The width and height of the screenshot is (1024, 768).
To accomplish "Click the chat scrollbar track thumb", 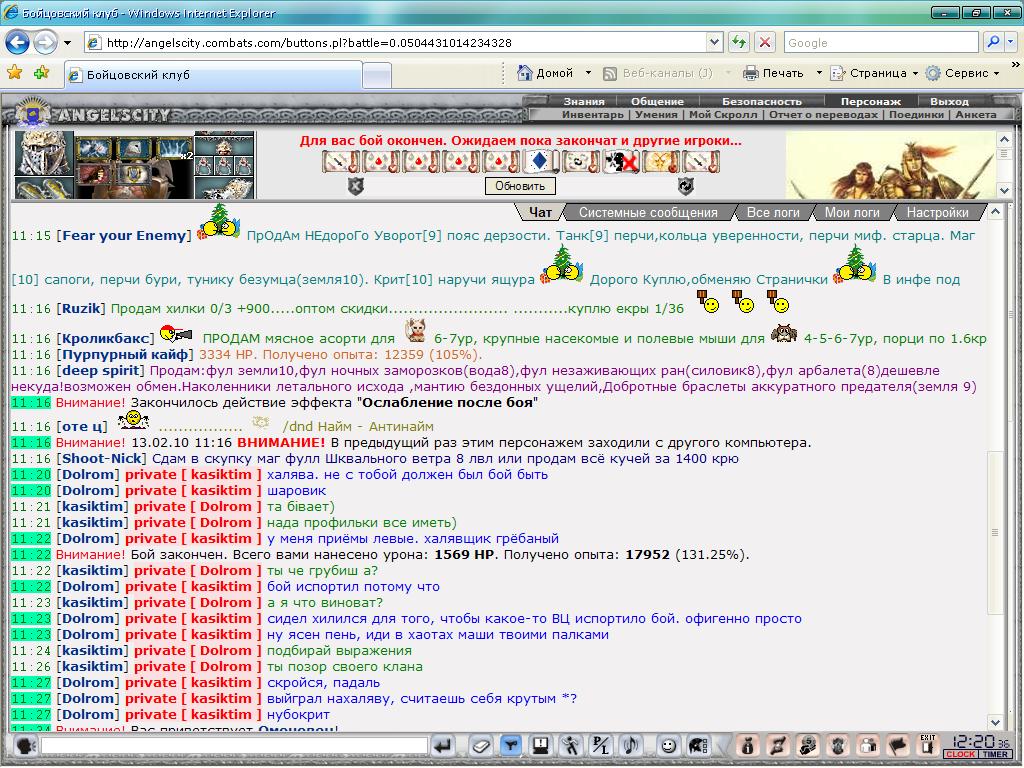I will 995,532.
